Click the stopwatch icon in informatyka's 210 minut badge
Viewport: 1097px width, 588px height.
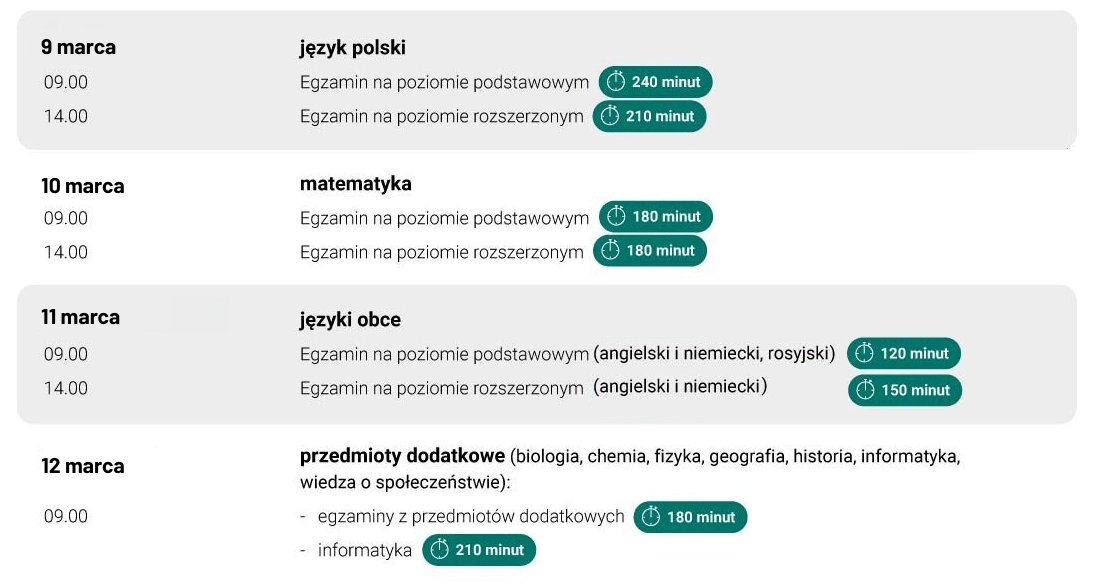pos(440,550)
